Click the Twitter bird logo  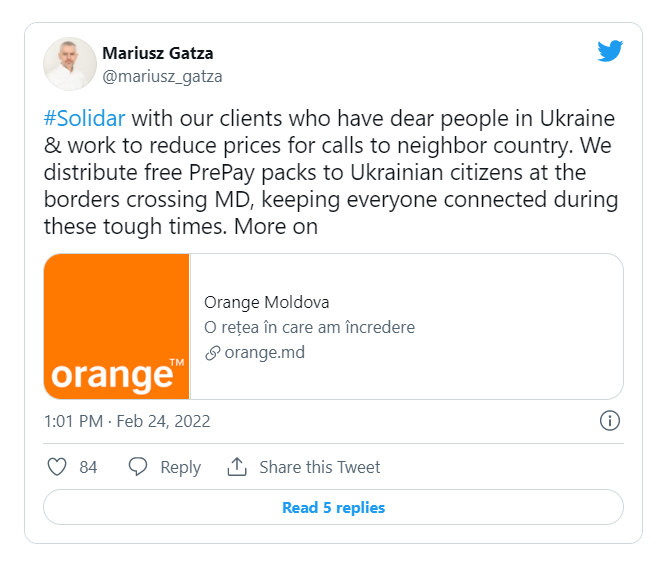(x=610, y=52)
